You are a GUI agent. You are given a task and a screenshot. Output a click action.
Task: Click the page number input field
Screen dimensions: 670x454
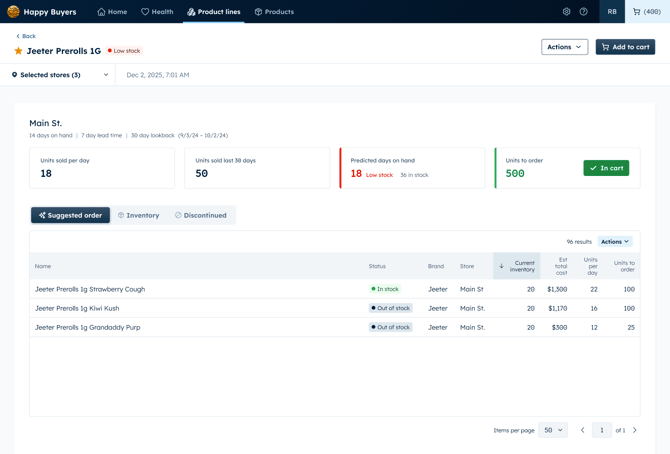click(x=601, y=430)
